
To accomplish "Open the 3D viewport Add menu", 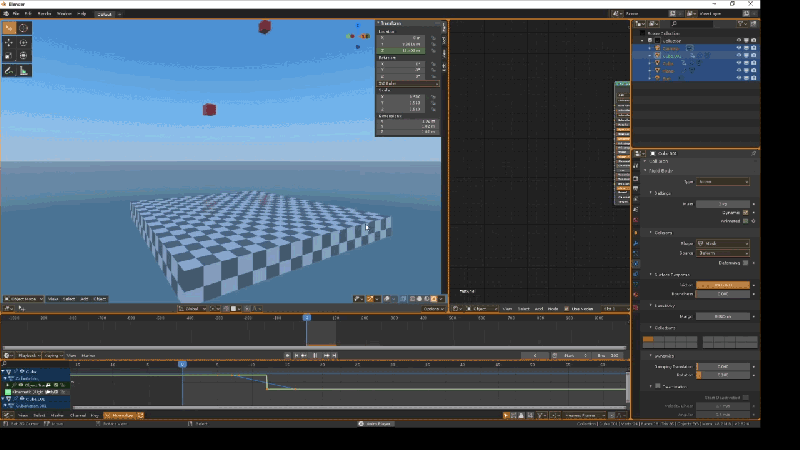I will (84, 299).
